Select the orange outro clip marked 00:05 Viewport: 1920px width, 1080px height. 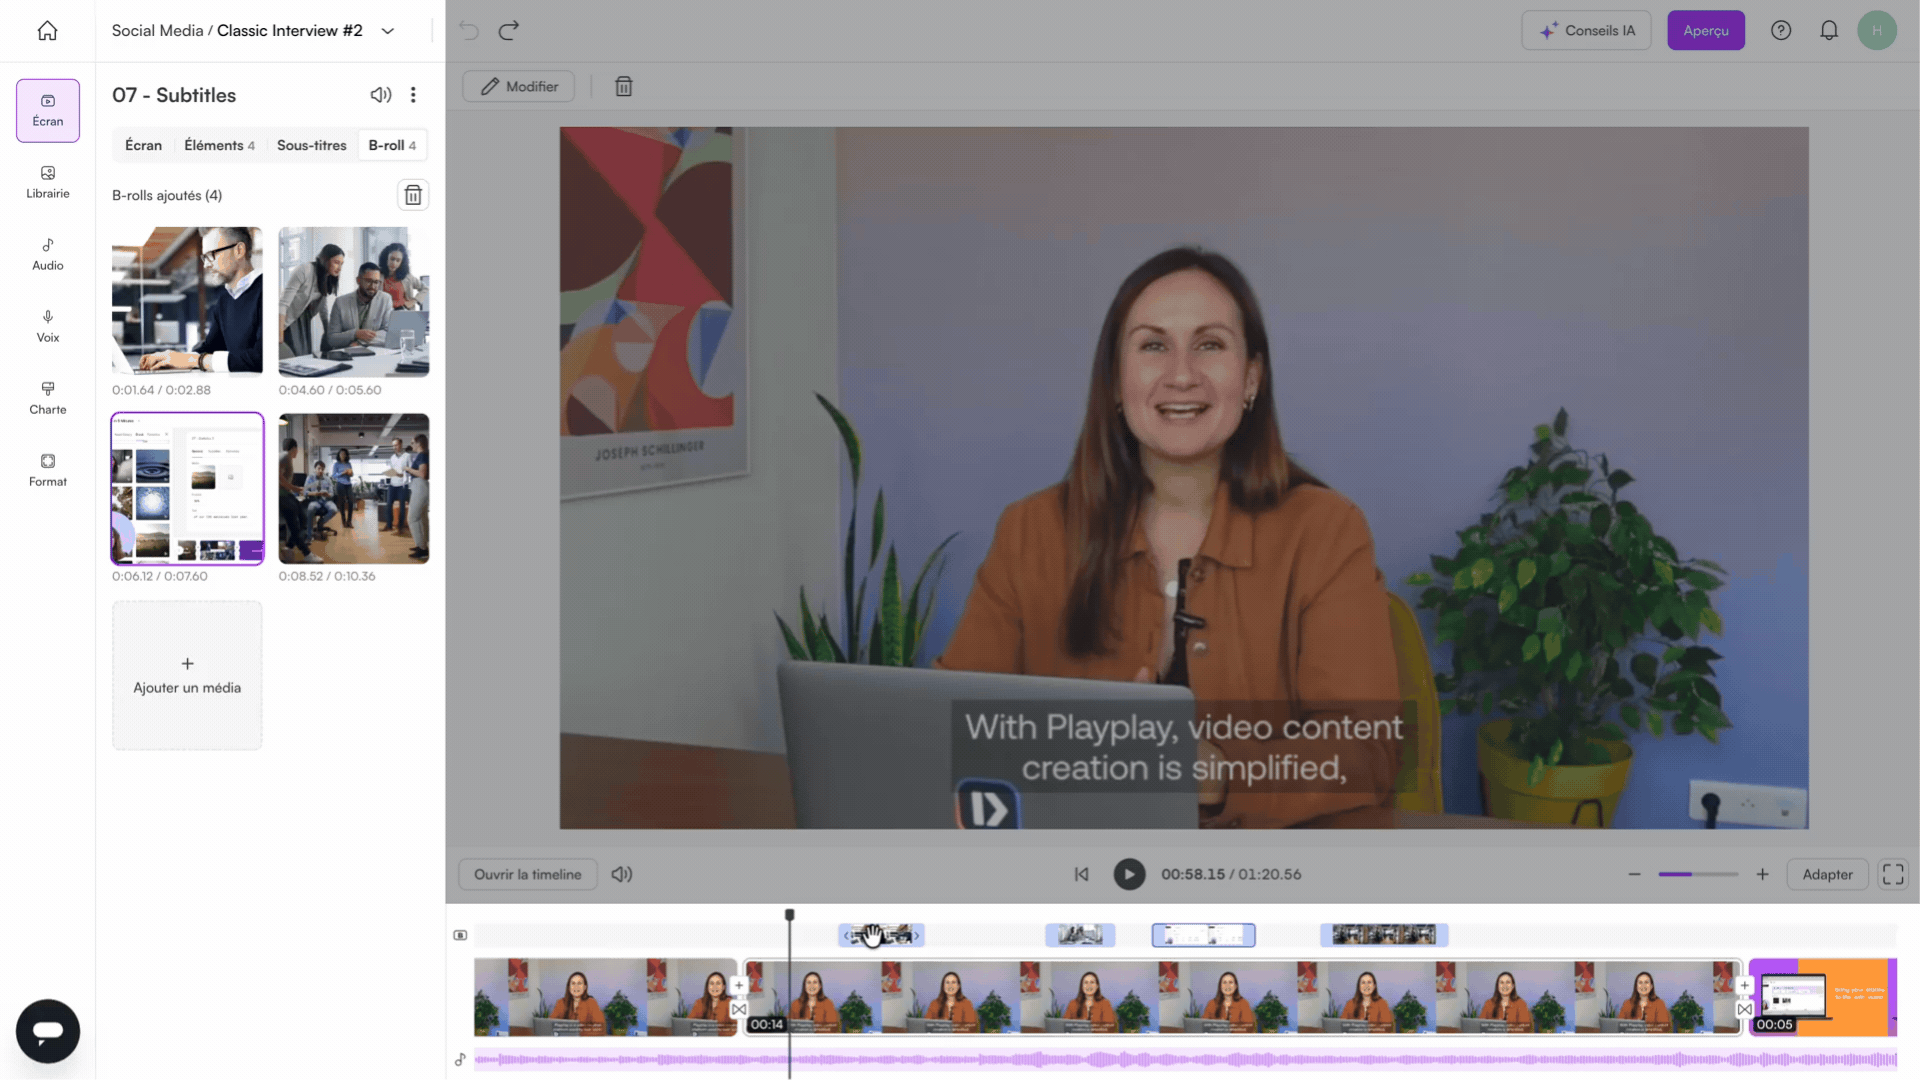coord(1822,997)
